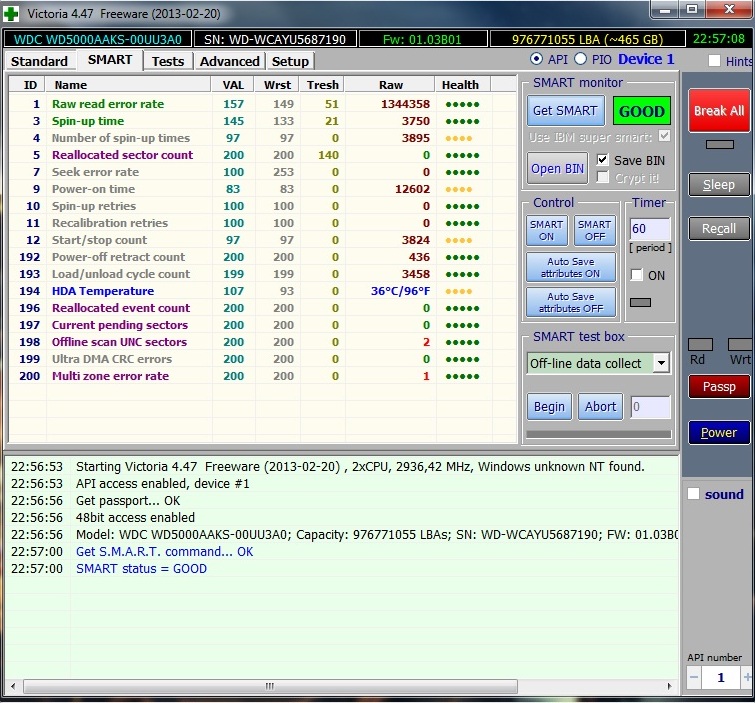Viewport: 755px width, 703px height.
Task: Toggle the Save BIN checkbox
Action: click(602, 159)
